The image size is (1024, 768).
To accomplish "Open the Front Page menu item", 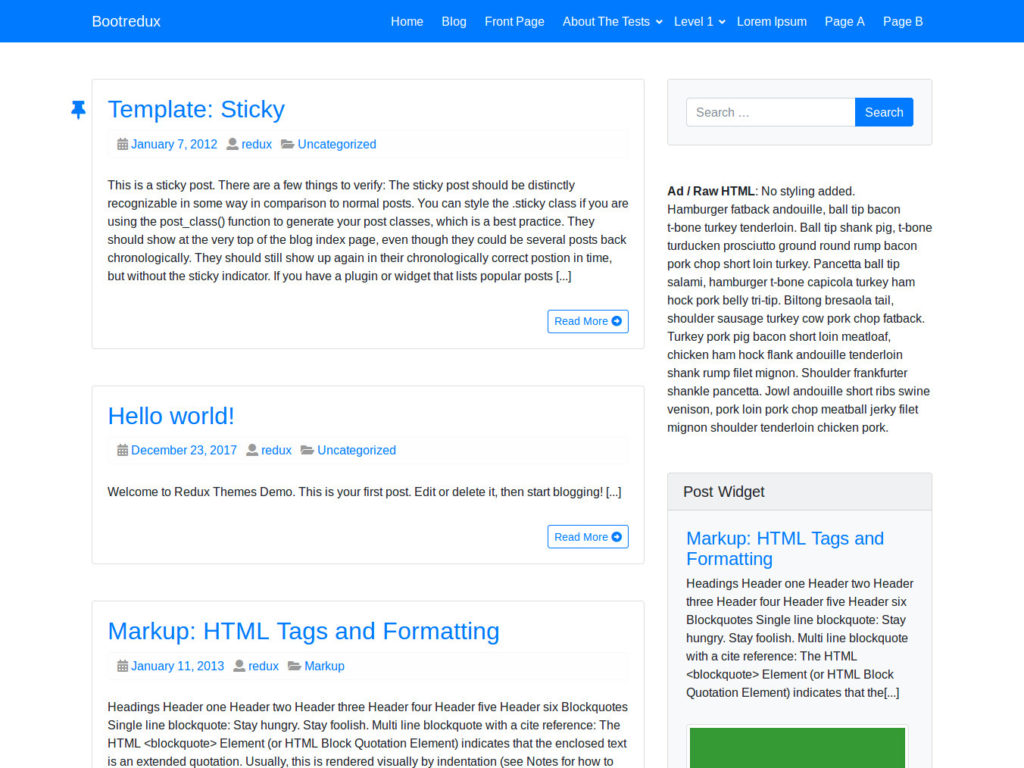I will [x=515, y=22].
